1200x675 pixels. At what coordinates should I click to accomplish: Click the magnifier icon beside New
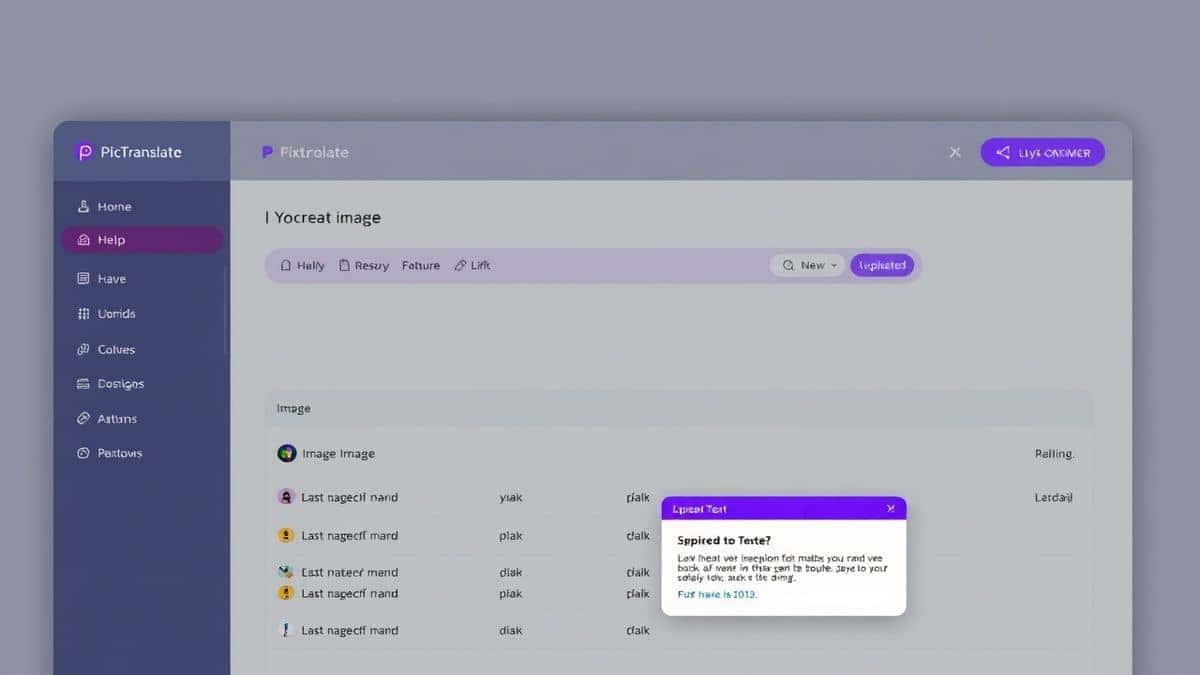pyautogui.click(x=788, y=265)
